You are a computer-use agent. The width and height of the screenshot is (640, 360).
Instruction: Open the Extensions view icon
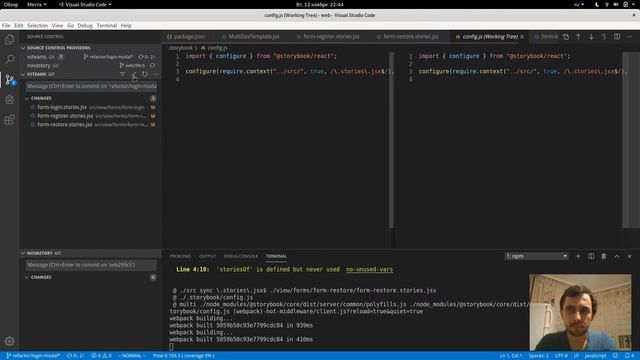point(9,120)
